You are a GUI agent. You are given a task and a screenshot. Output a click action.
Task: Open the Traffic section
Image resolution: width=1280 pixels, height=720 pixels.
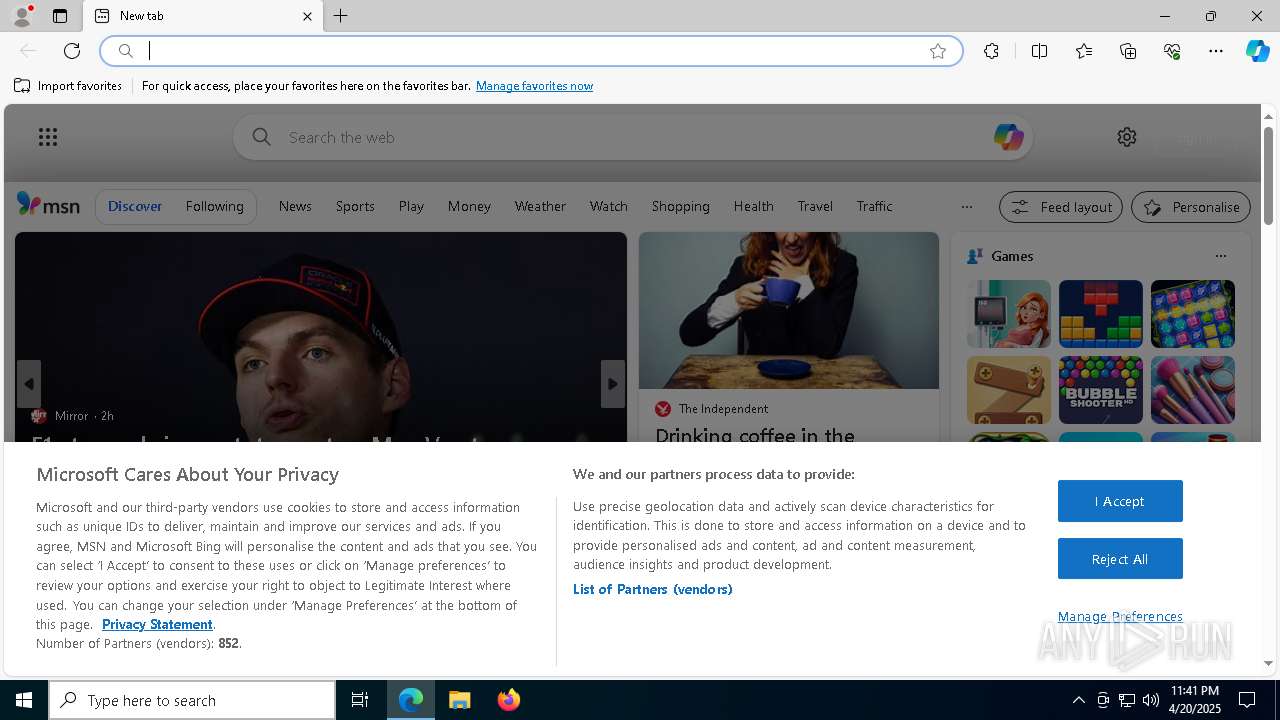pos(874,206)
